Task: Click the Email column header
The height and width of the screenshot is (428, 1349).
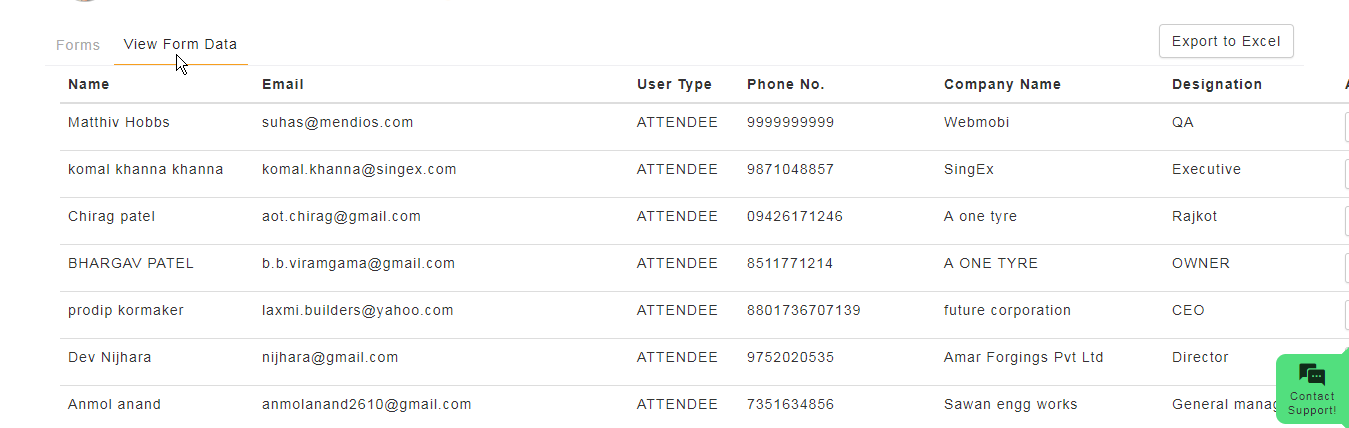Action: coord(283,84)
